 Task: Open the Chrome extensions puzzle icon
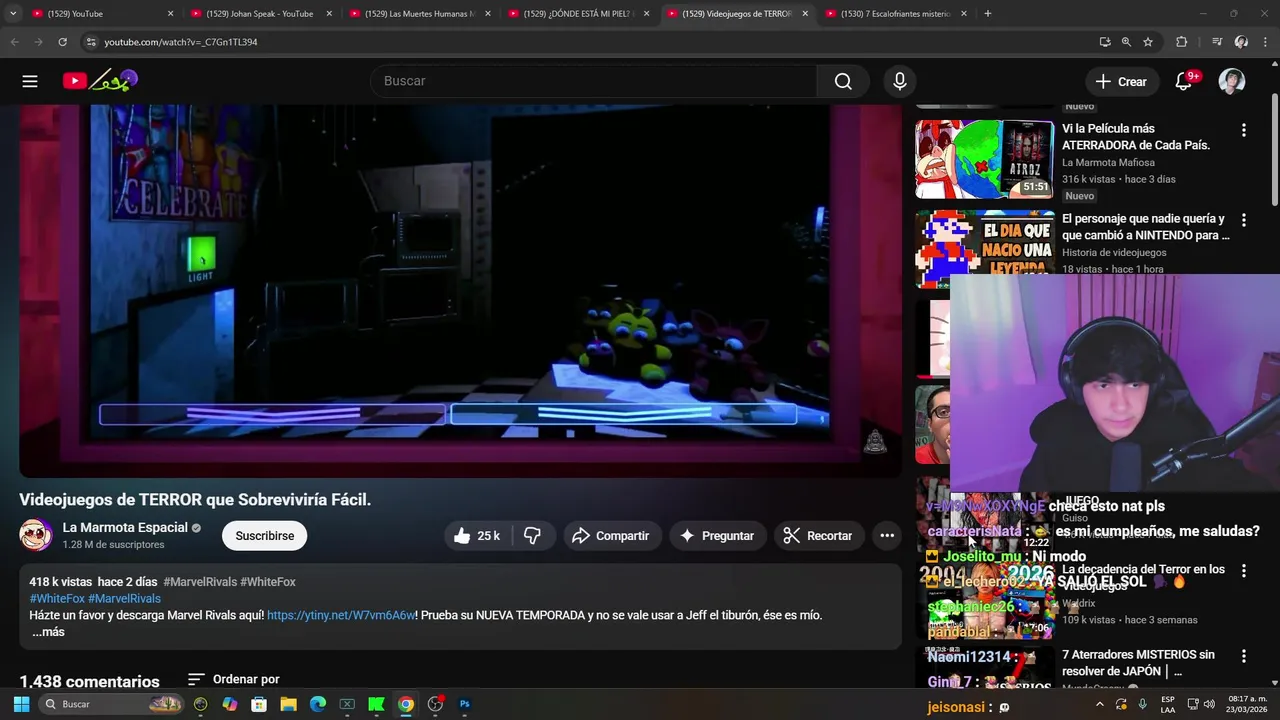pyautogui.click(x=1181, y=42)
